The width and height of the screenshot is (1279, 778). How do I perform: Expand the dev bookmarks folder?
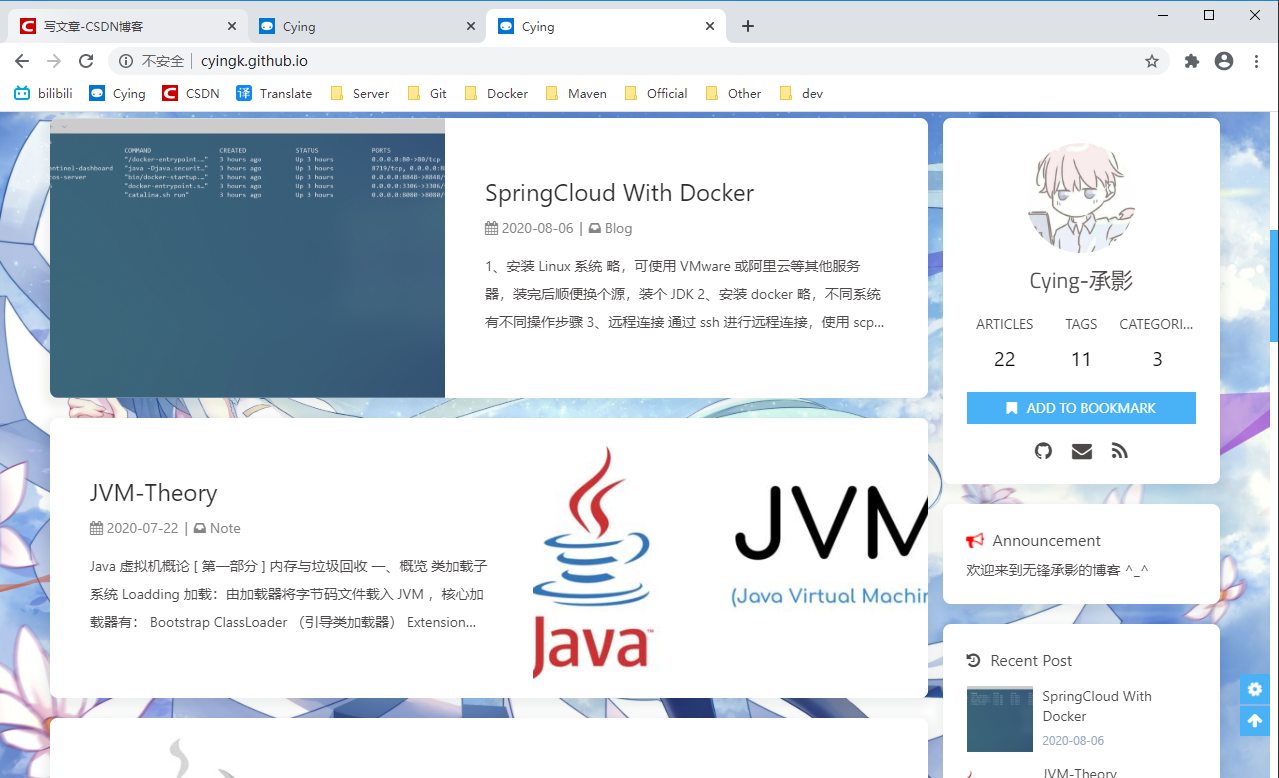801,93
